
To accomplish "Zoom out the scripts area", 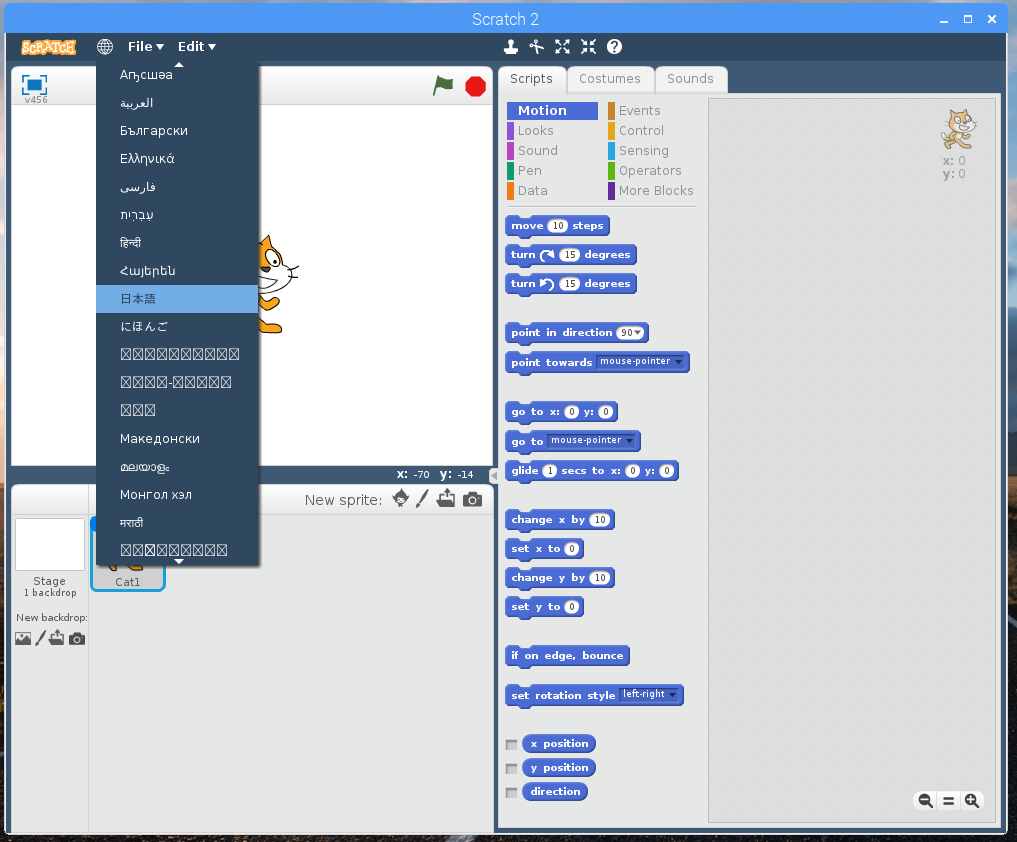I will point(926,801).
